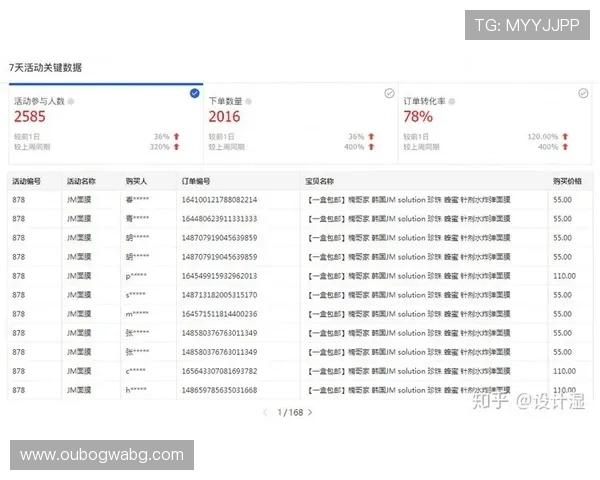
Task: Click up arrow beside 36% in 活动参与人数 card
Action: [176, 136]
